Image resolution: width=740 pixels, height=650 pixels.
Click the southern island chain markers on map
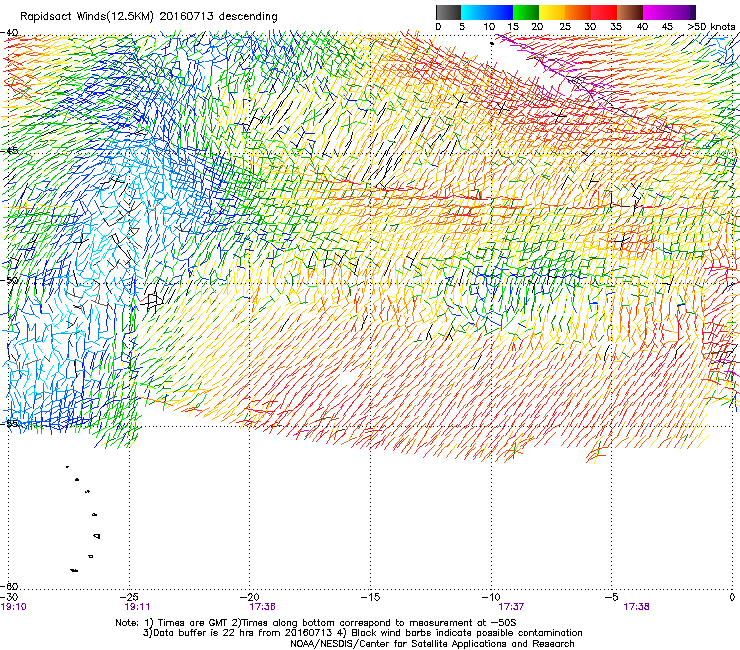pos(84,519)
